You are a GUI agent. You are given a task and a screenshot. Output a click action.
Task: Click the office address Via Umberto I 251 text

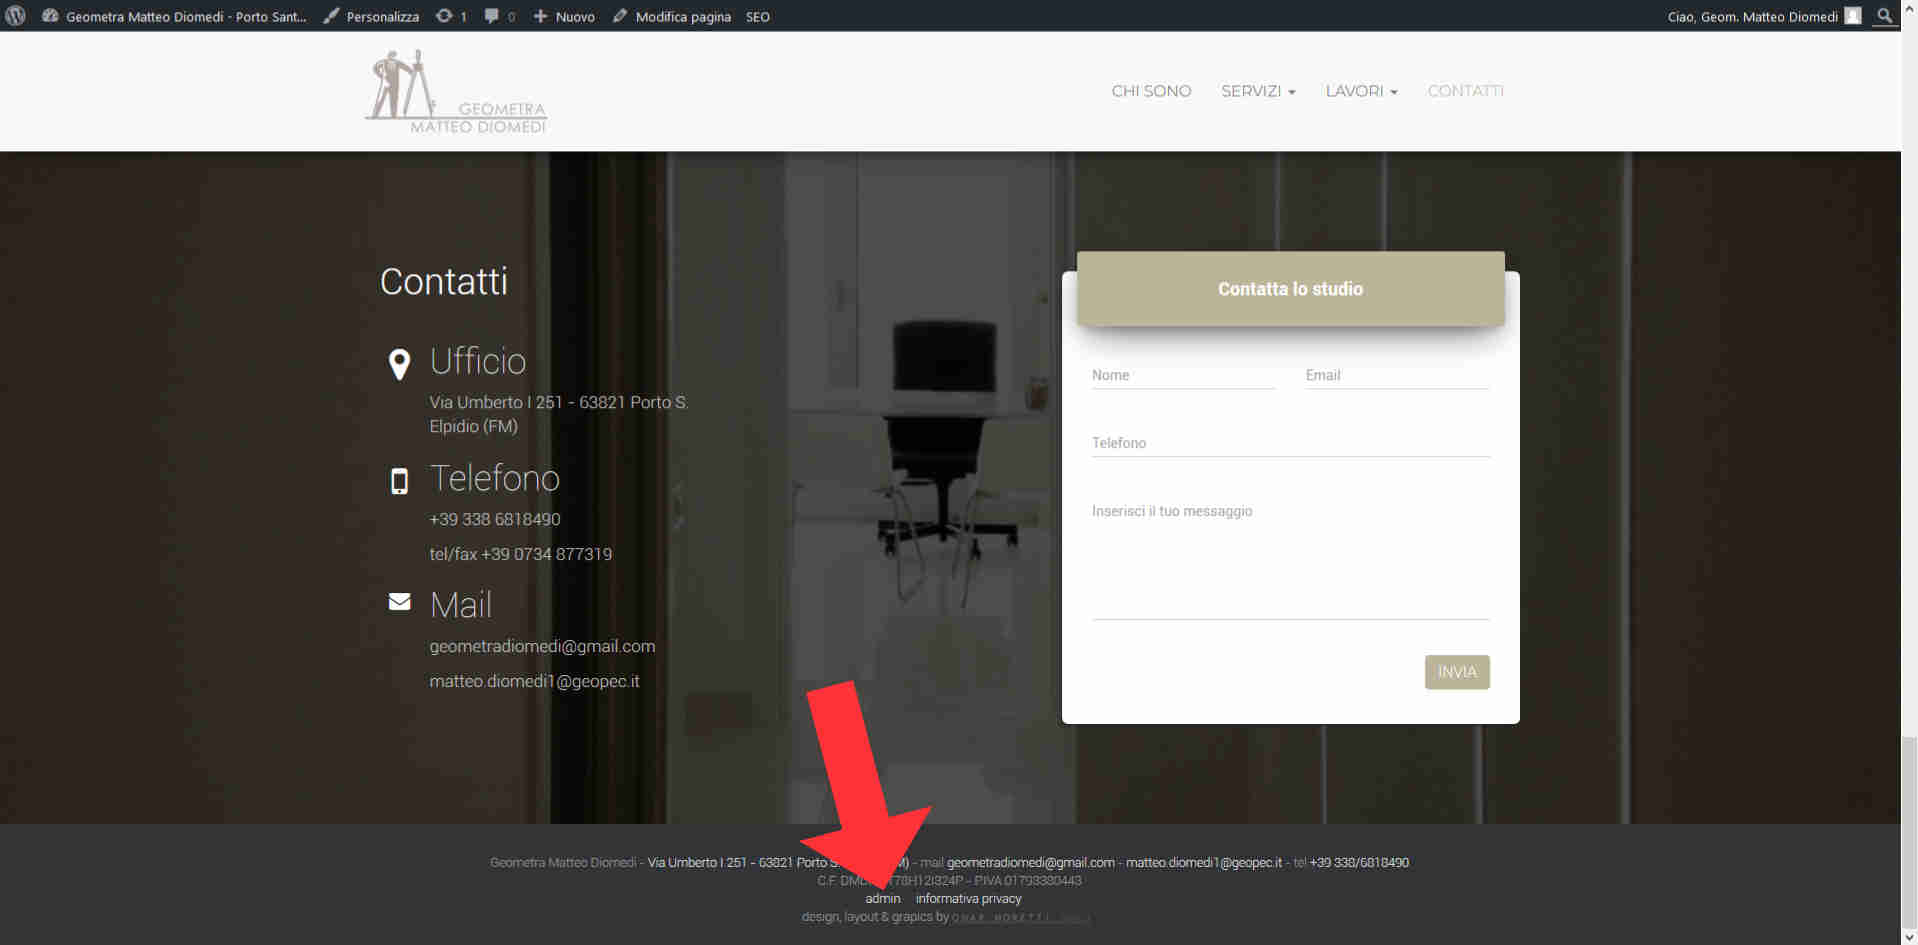pos(559,414)
